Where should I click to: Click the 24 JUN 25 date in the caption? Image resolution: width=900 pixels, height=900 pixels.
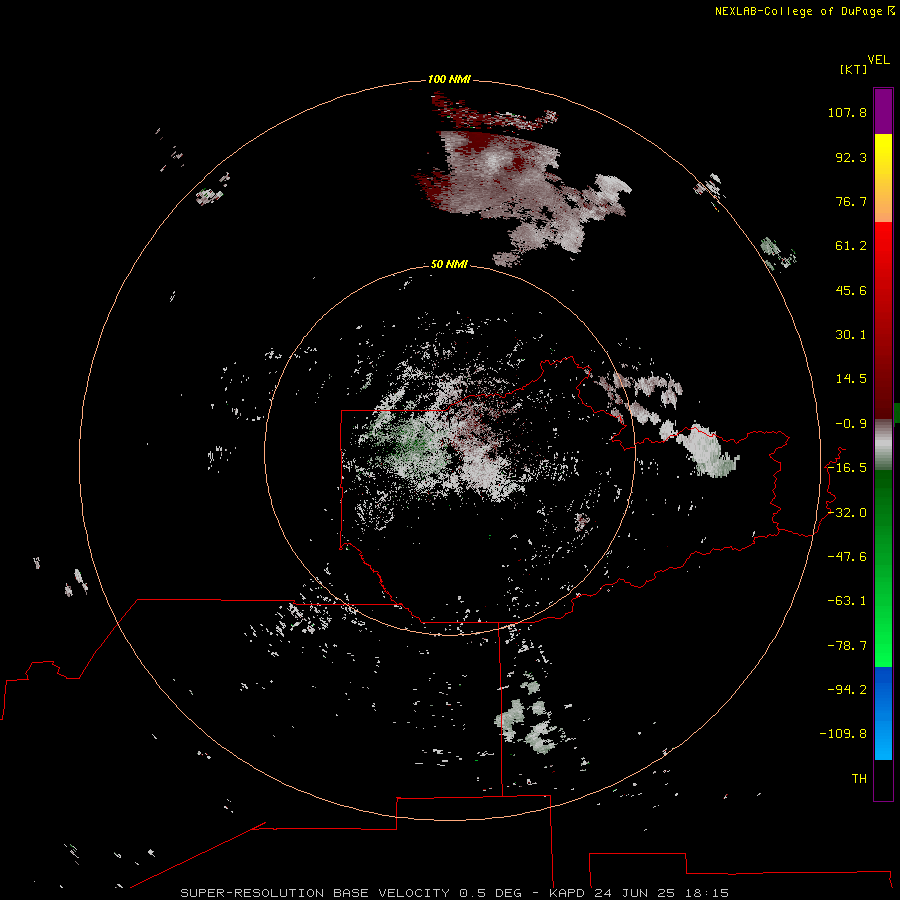(637, 893)
